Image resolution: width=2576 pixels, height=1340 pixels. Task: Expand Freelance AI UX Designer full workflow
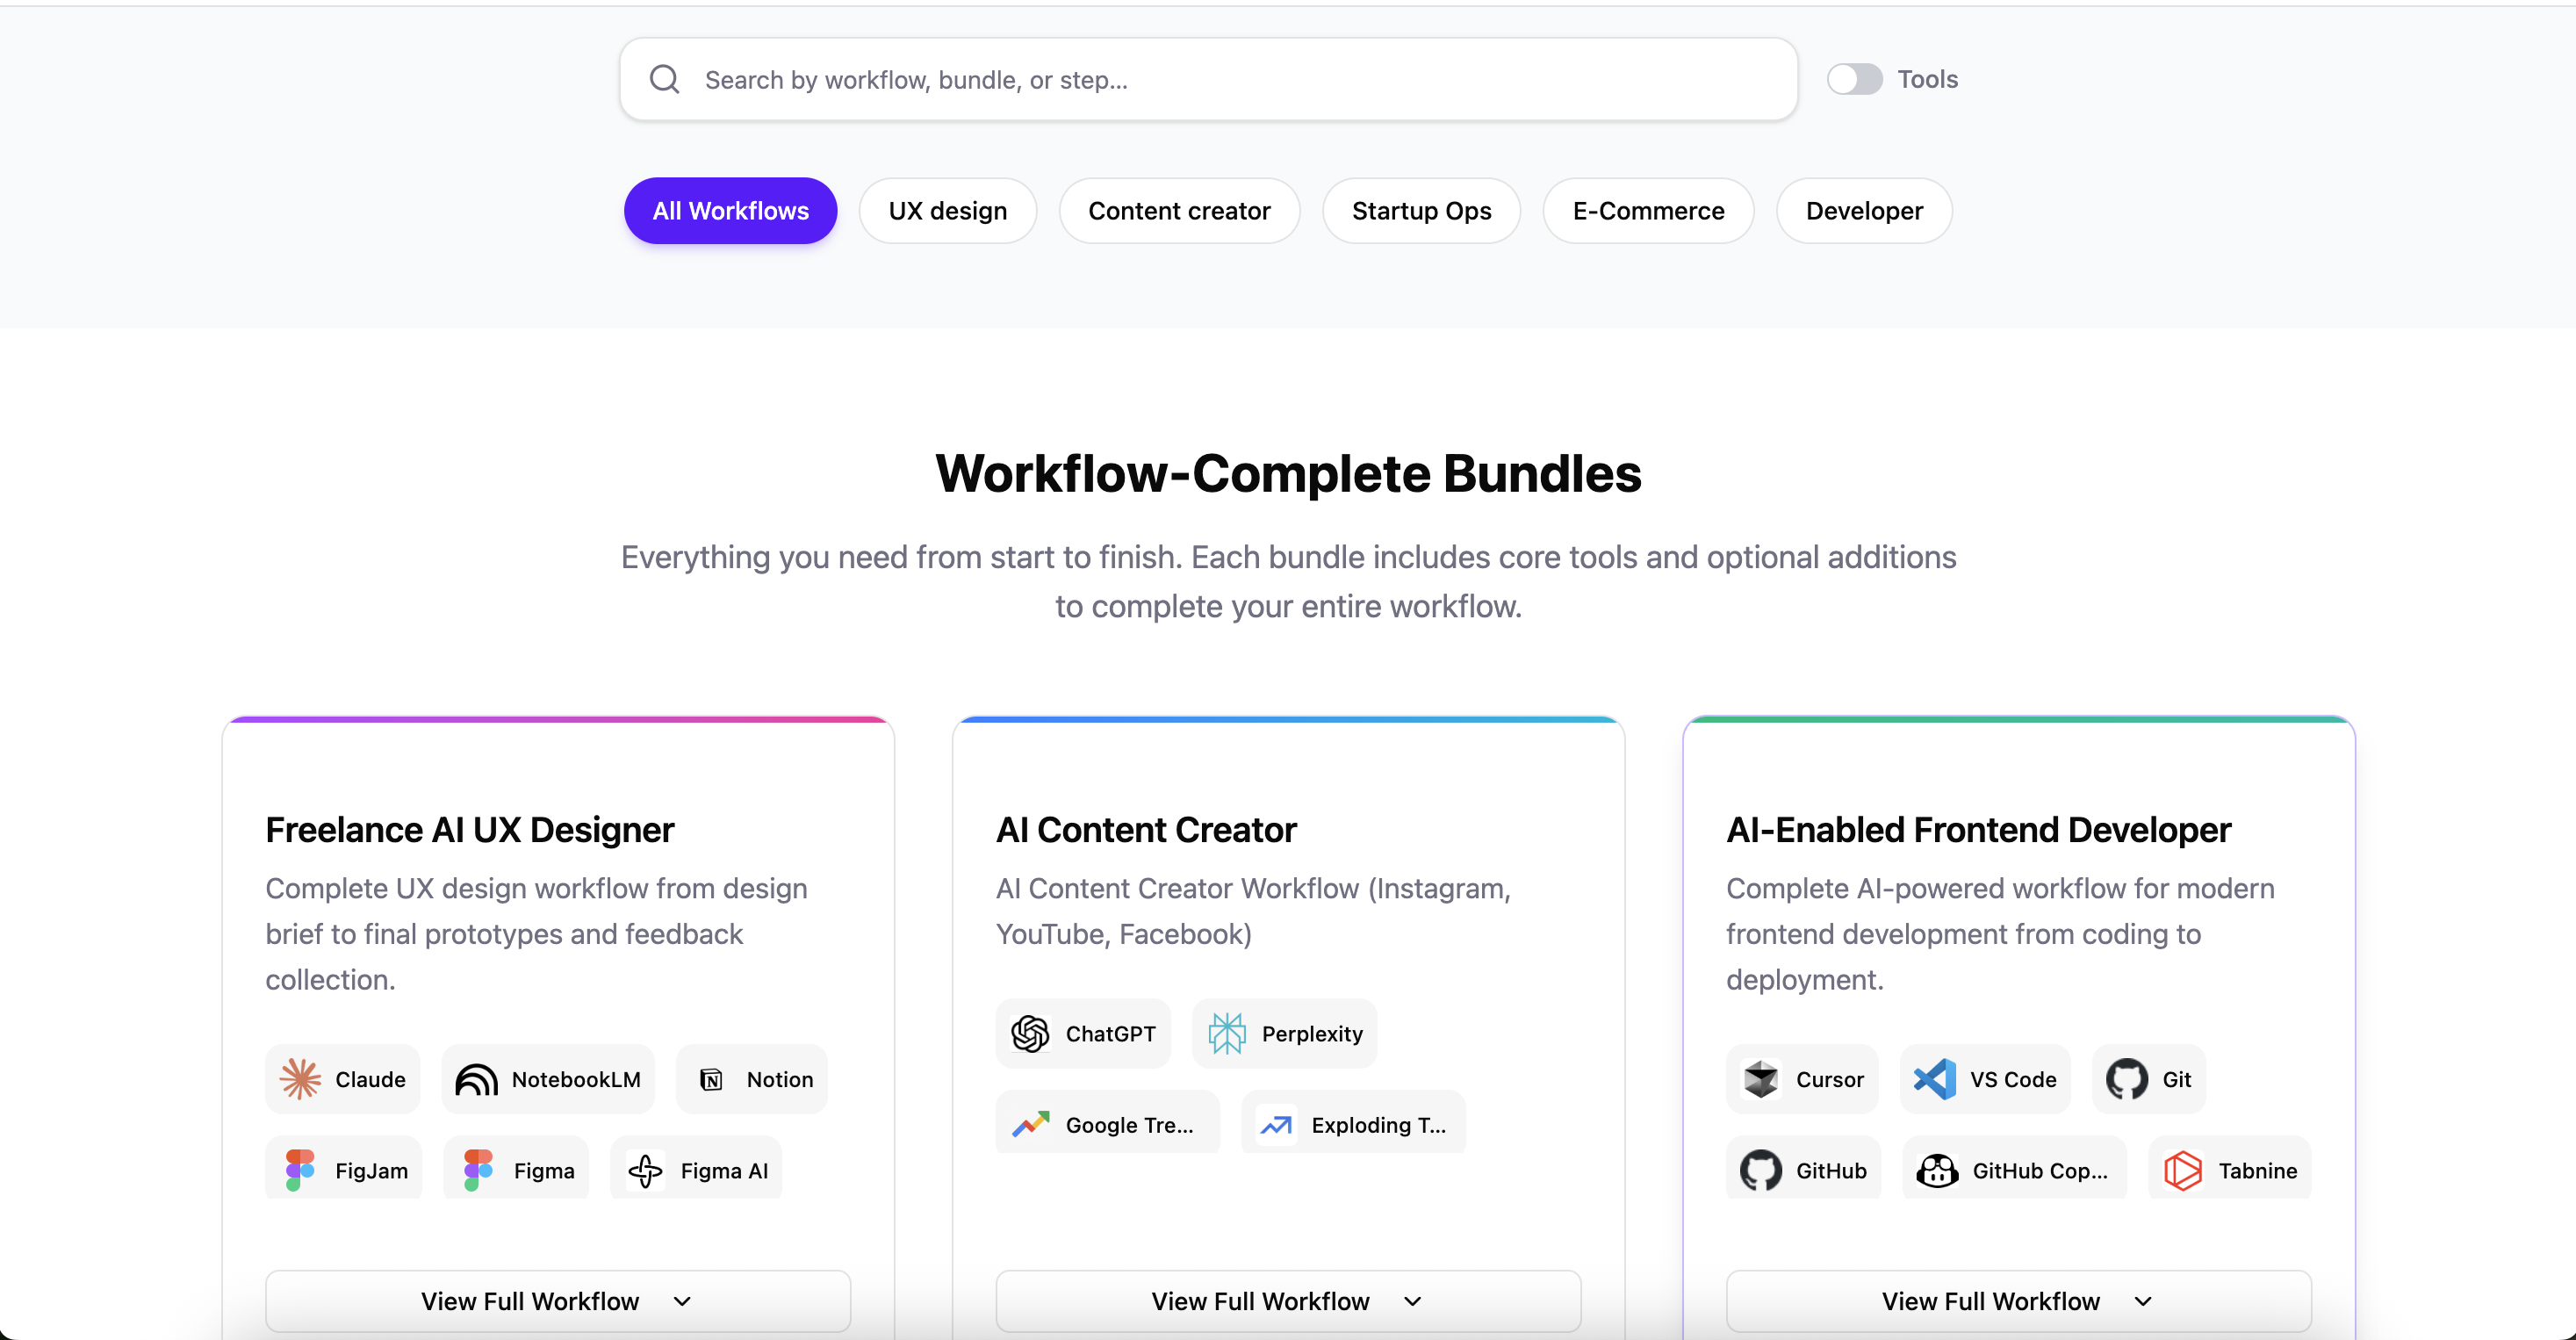[x=557, y=1300]
